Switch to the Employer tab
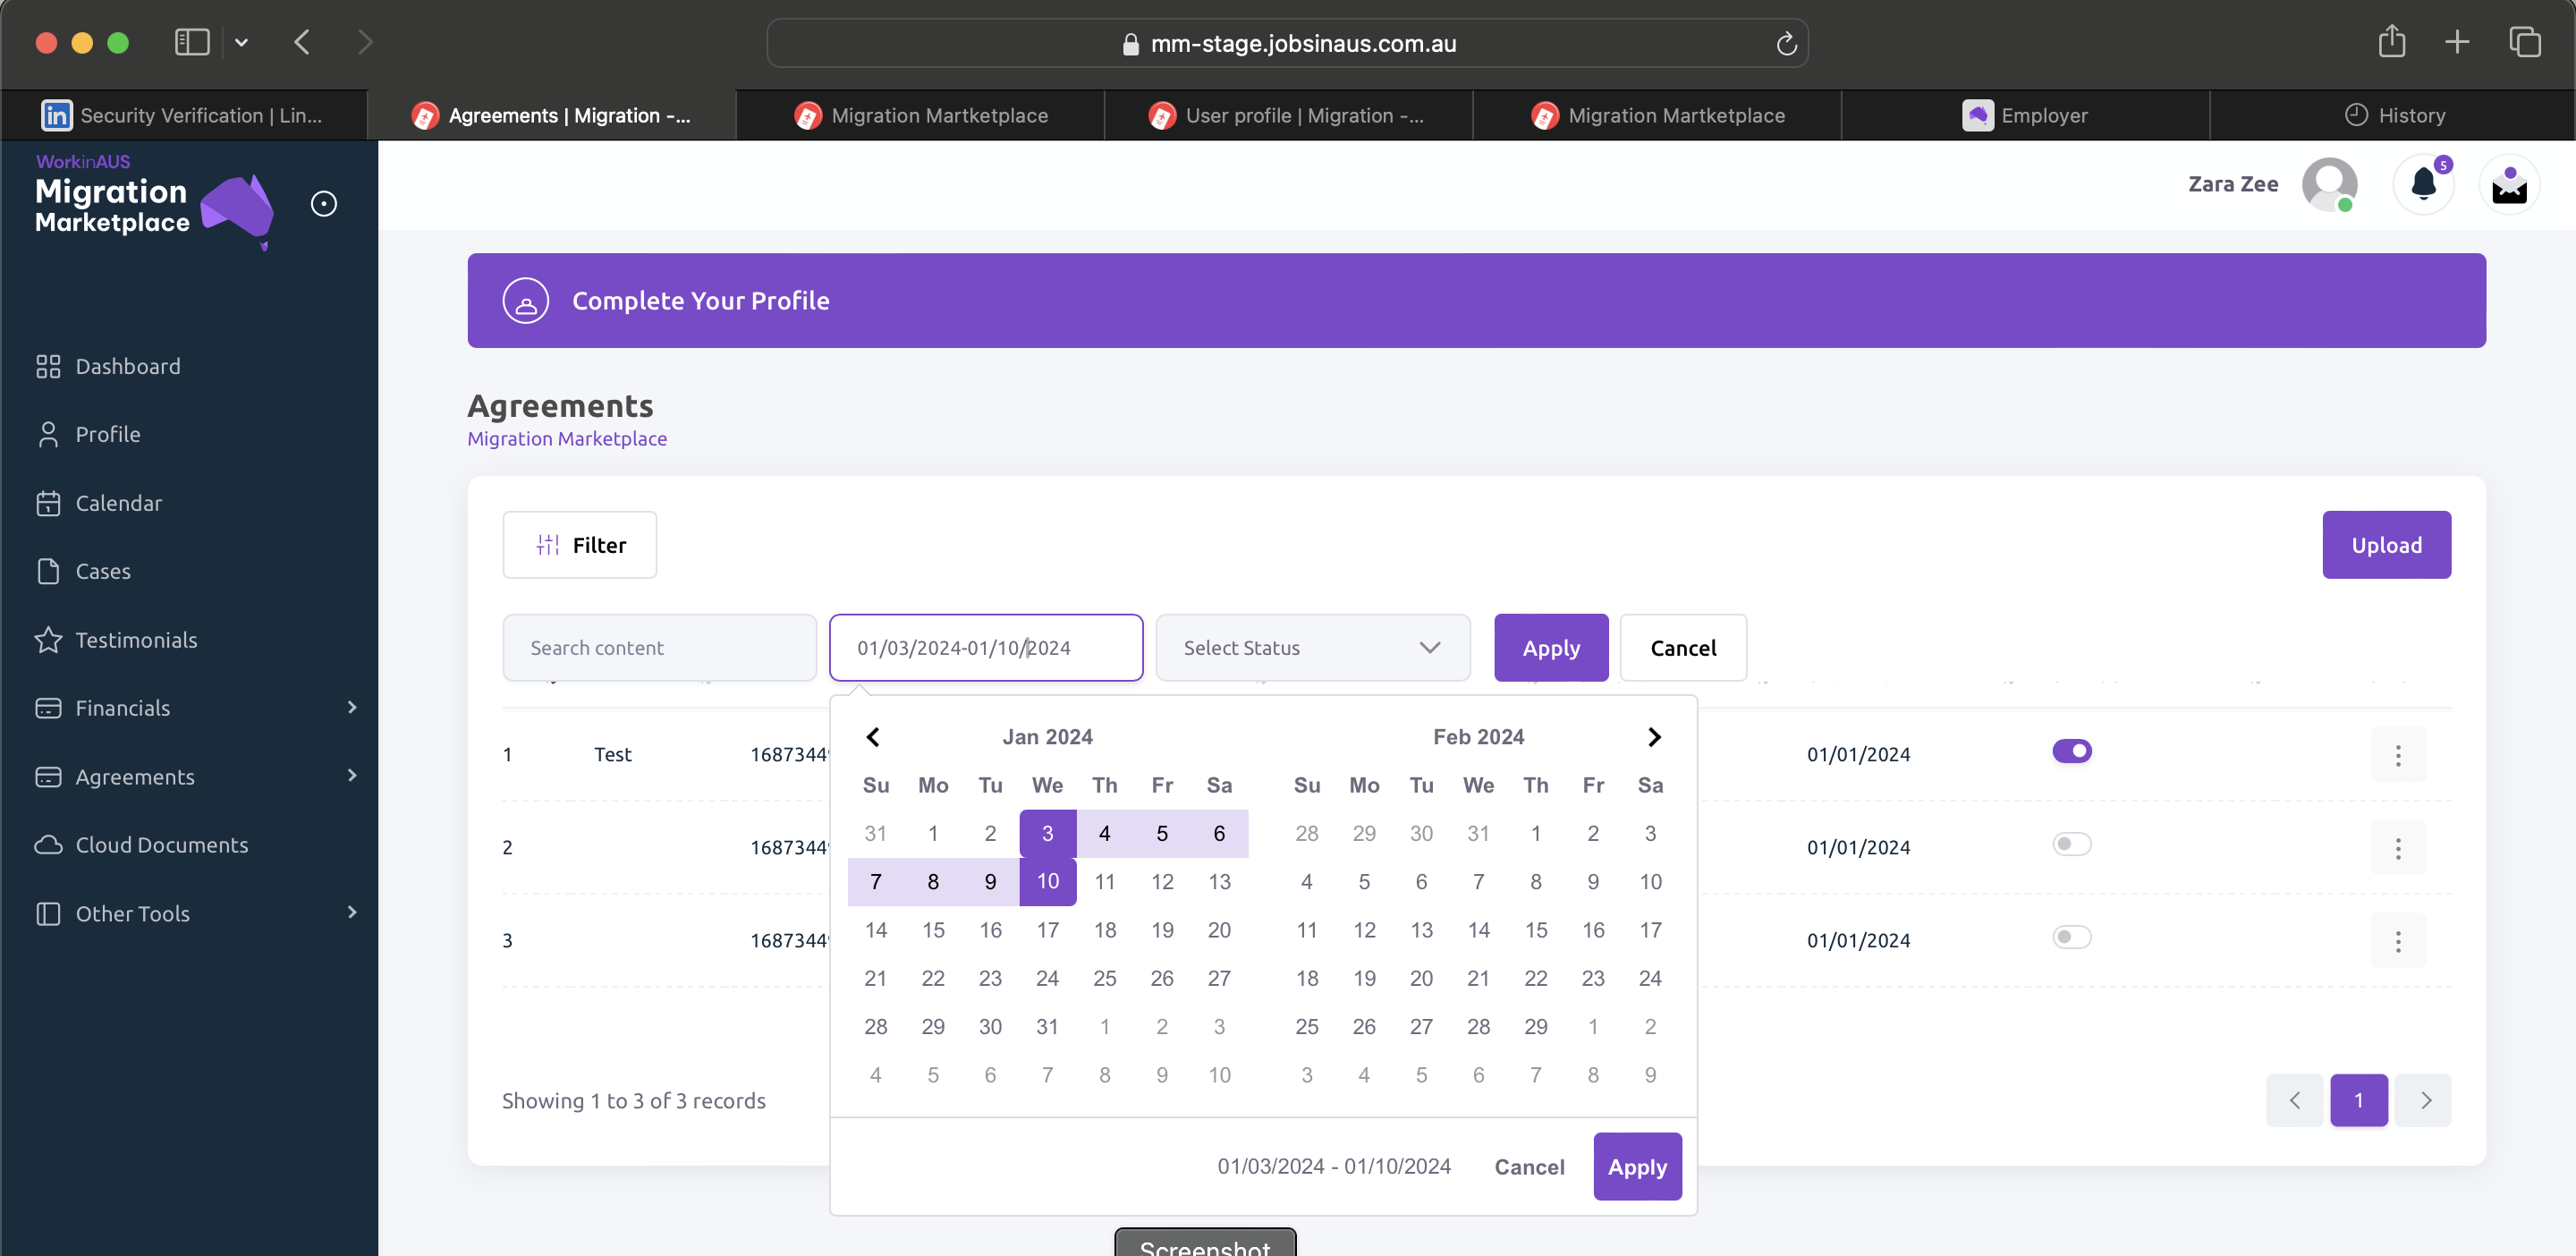The image size is (2576, 1256). pos(2025,115)
